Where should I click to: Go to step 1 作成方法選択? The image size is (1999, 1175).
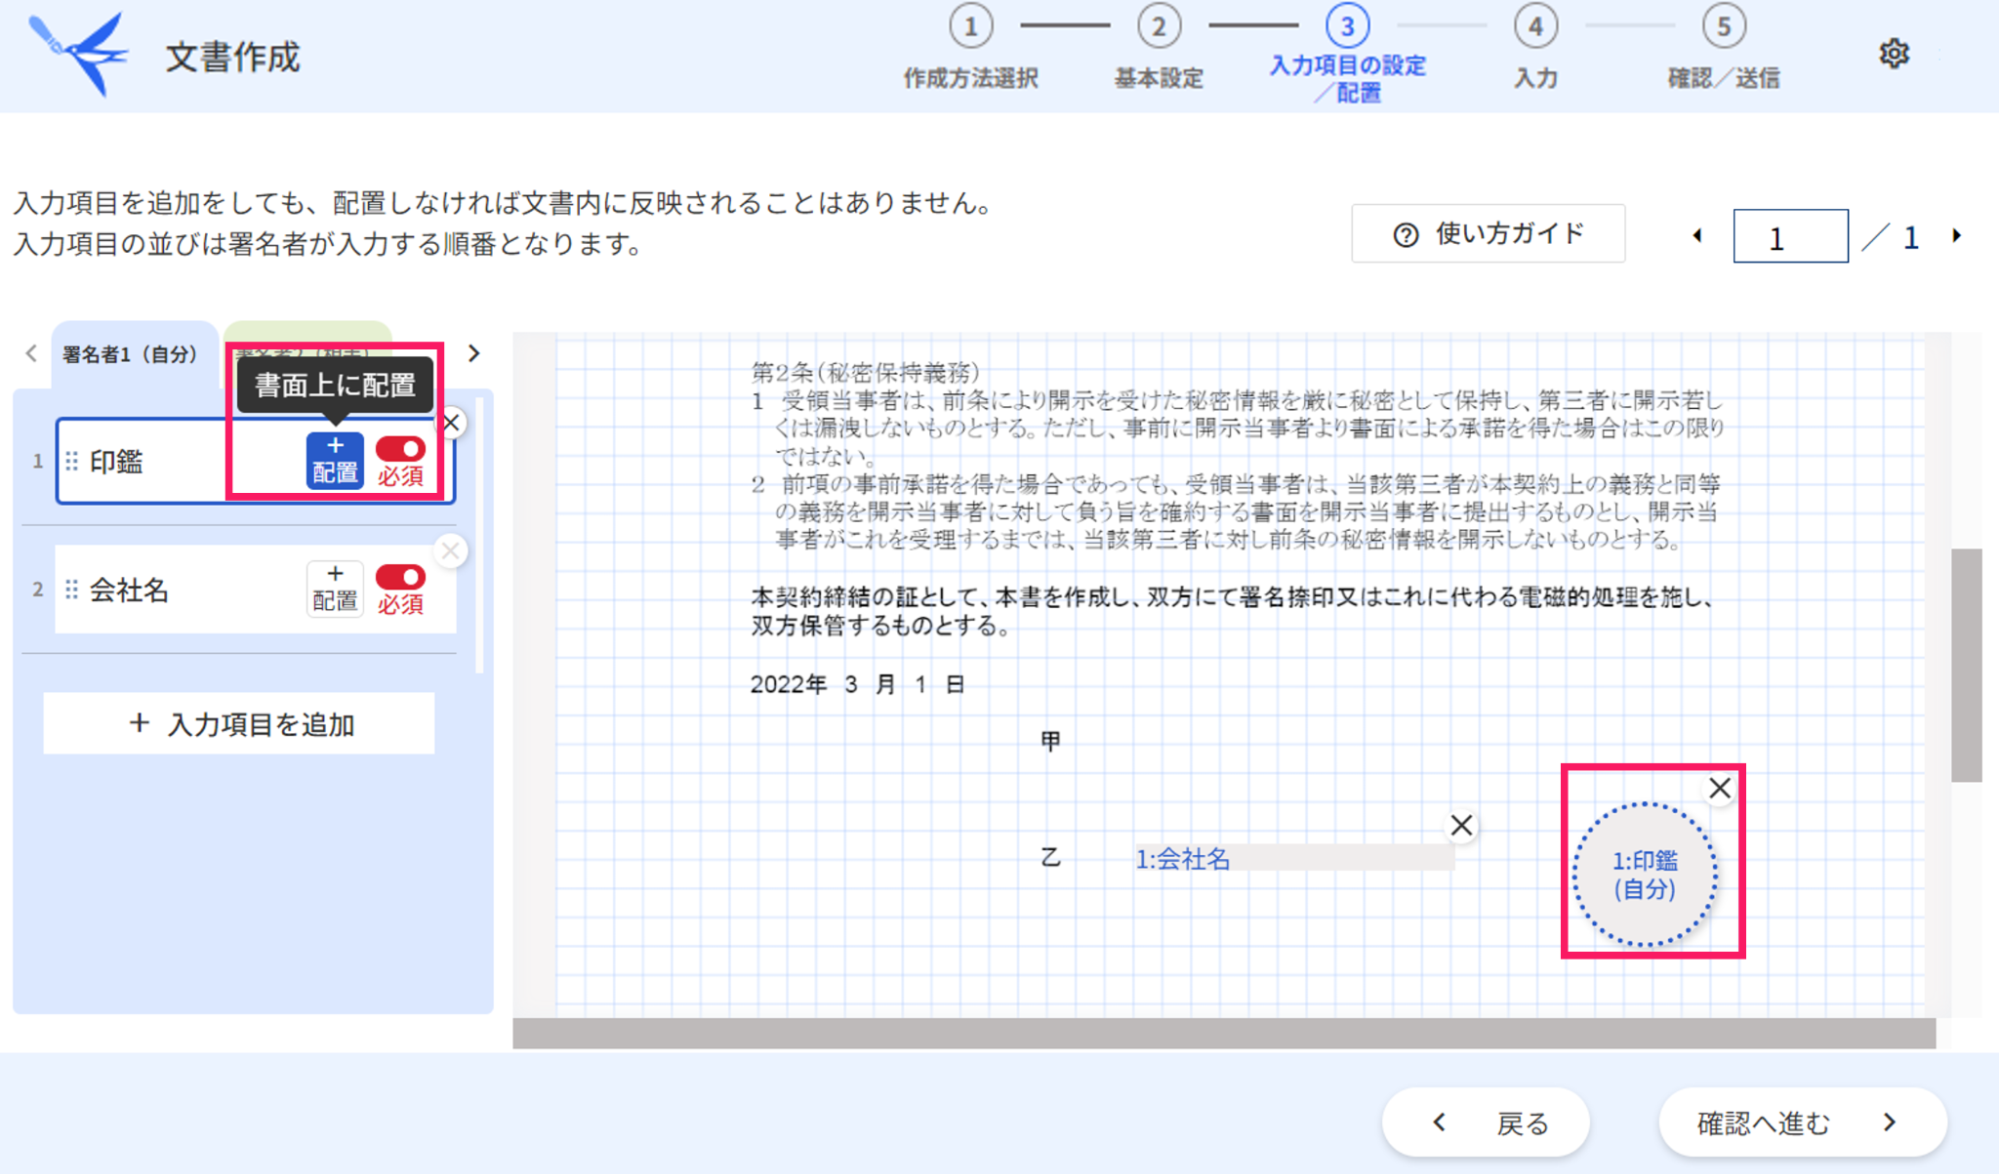pos(971,48)
